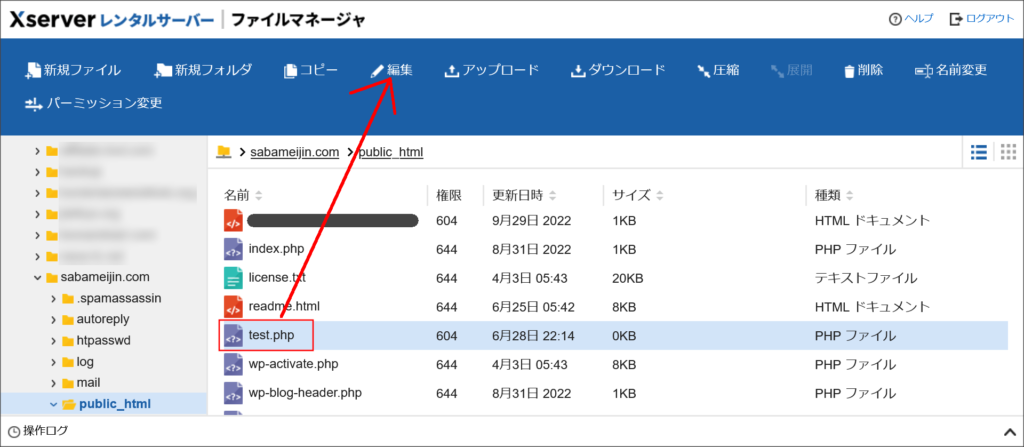Click the wp-blog-header.php file icon
The width and height of the screenshot is (1024, 447).
click(233, 393)
